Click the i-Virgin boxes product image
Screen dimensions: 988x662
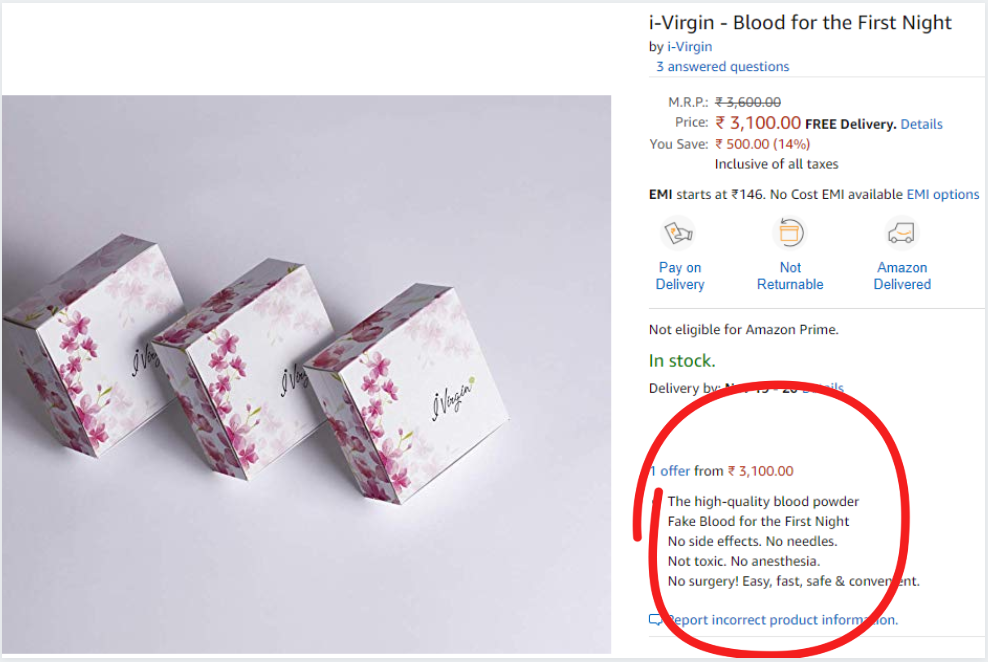pos(306,374)
